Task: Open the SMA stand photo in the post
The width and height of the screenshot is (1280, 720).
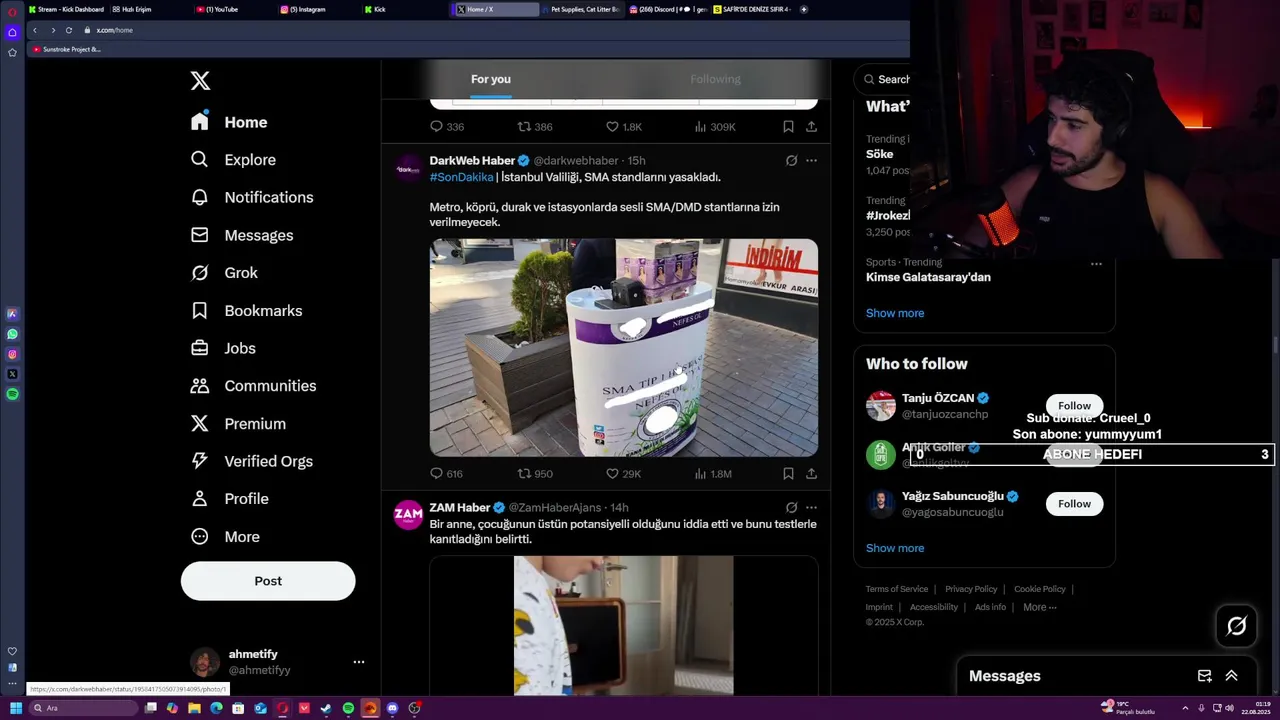Action: coord(624,348)
